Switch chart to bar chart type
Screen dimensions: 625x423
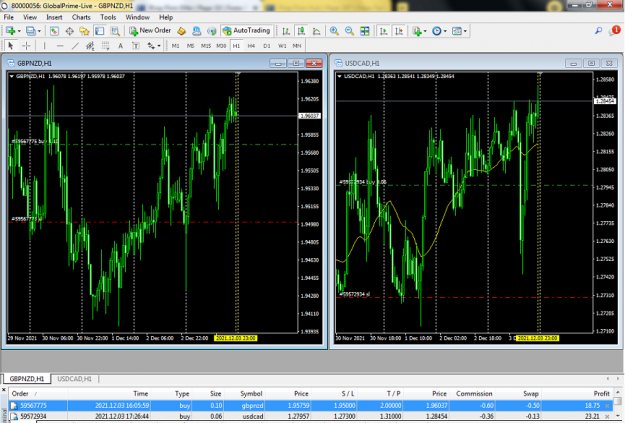click(x=286, y=31)
